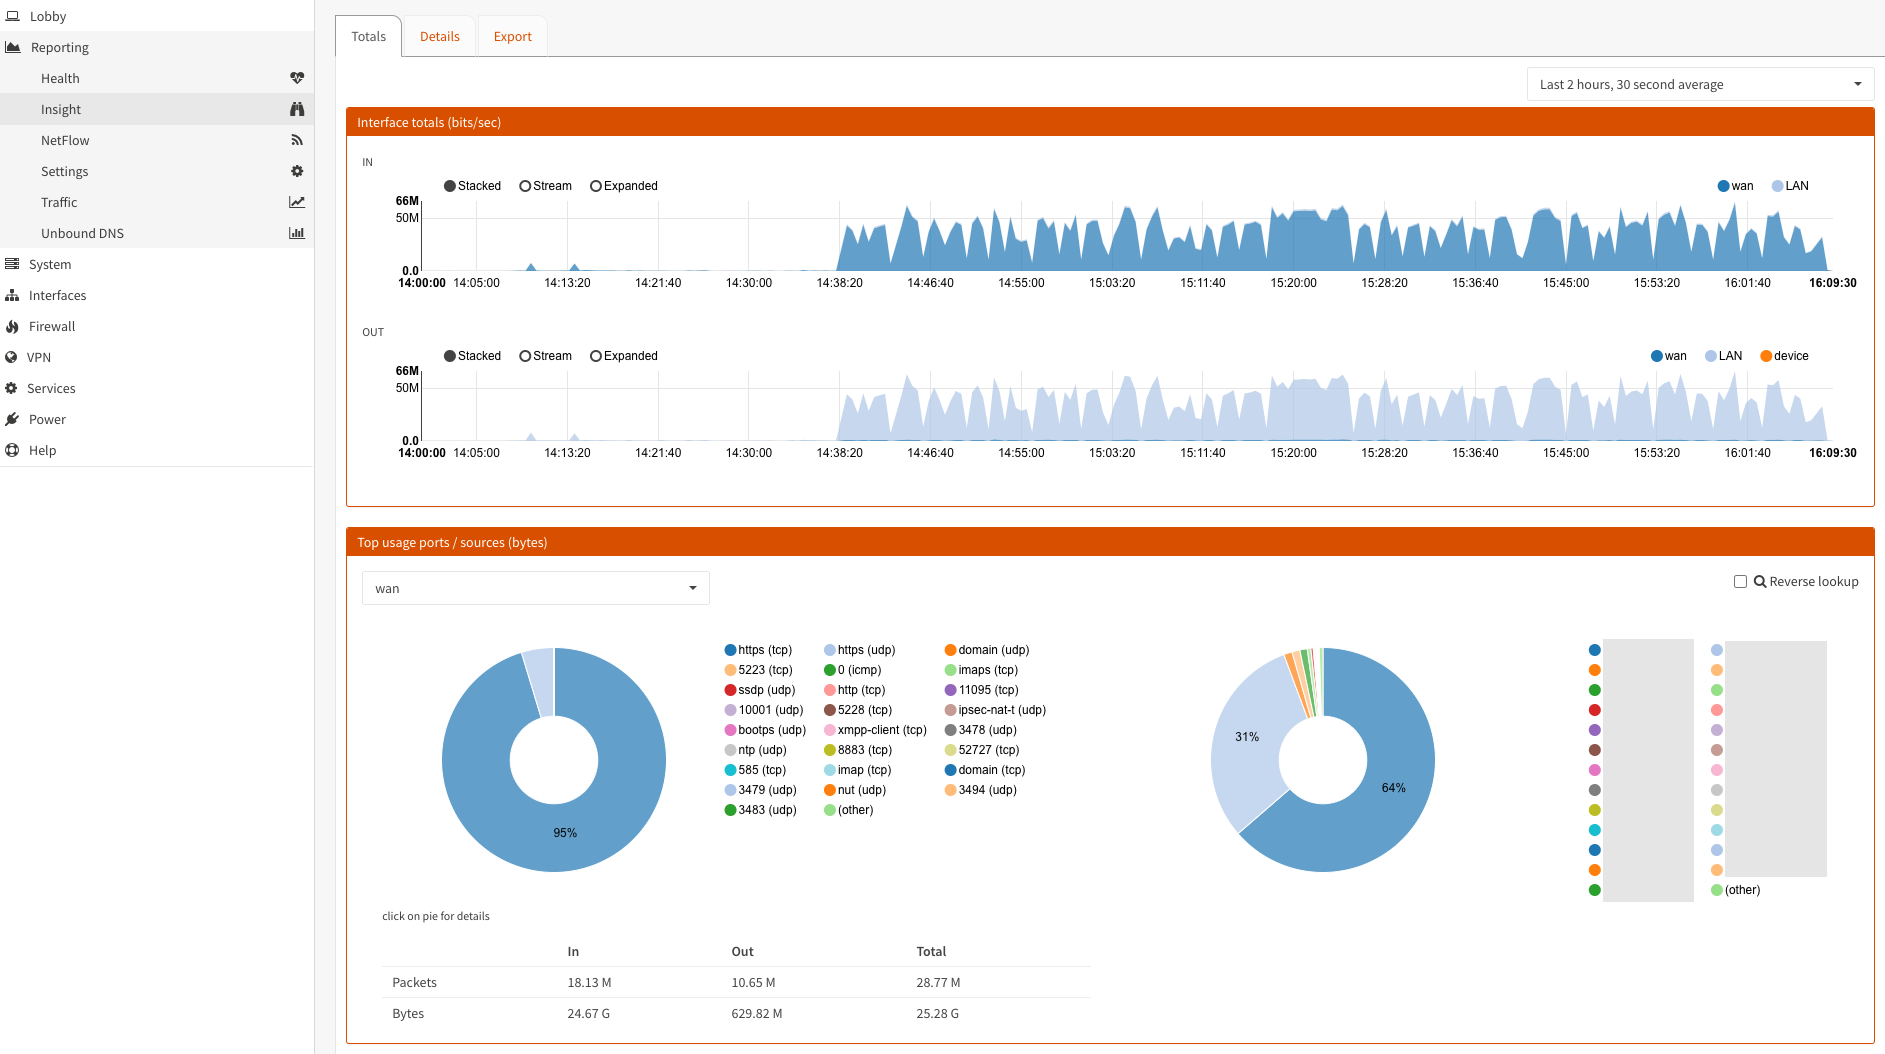This screenshot has width=1885, height=1054.
Task: Click the https (tcp) legend swatch
Action: [730, 650]
